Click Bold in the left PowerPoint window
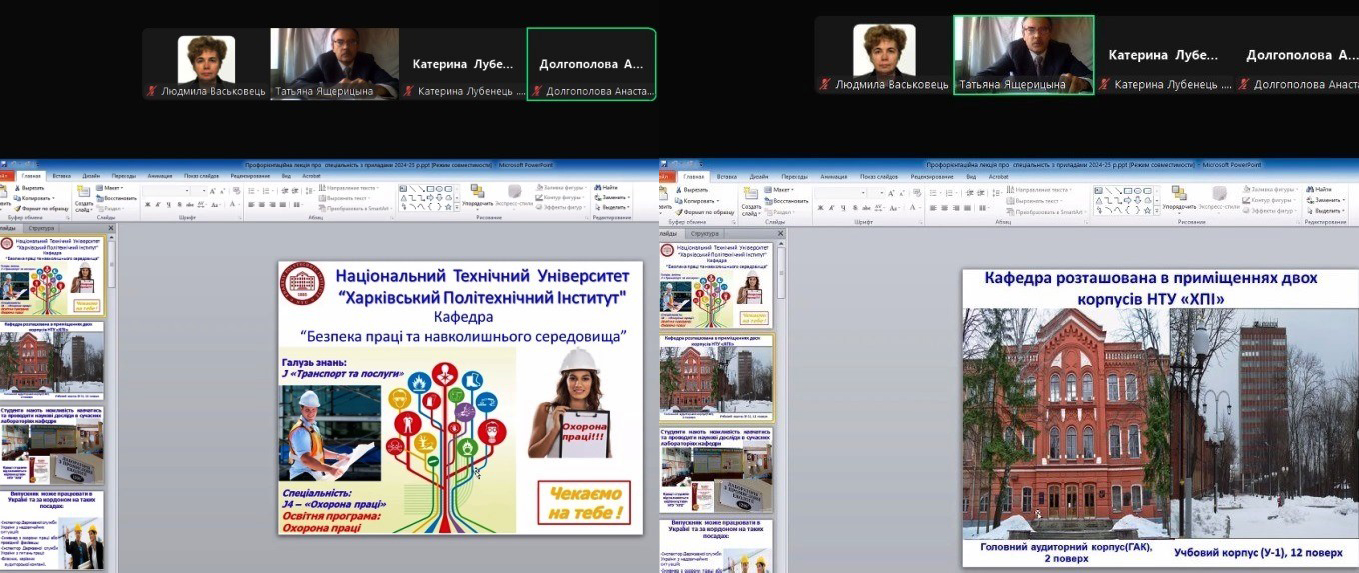 click(x=148, y=204)
